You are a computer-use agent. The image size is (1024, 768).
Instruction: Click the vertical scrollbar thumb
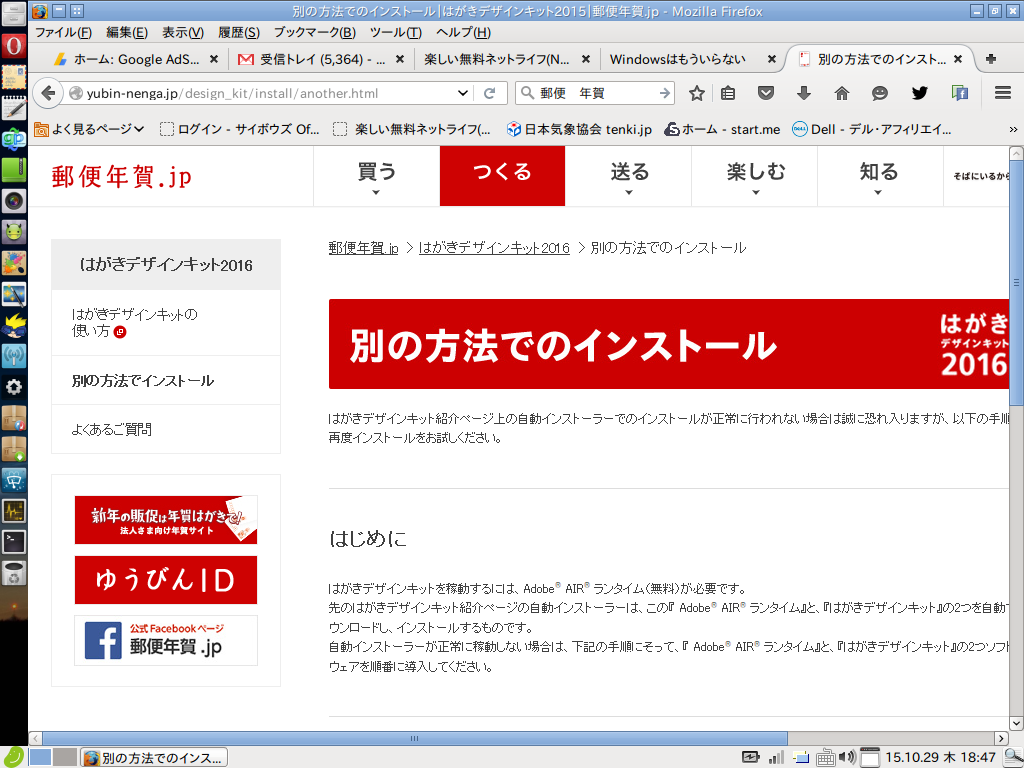1016,283
